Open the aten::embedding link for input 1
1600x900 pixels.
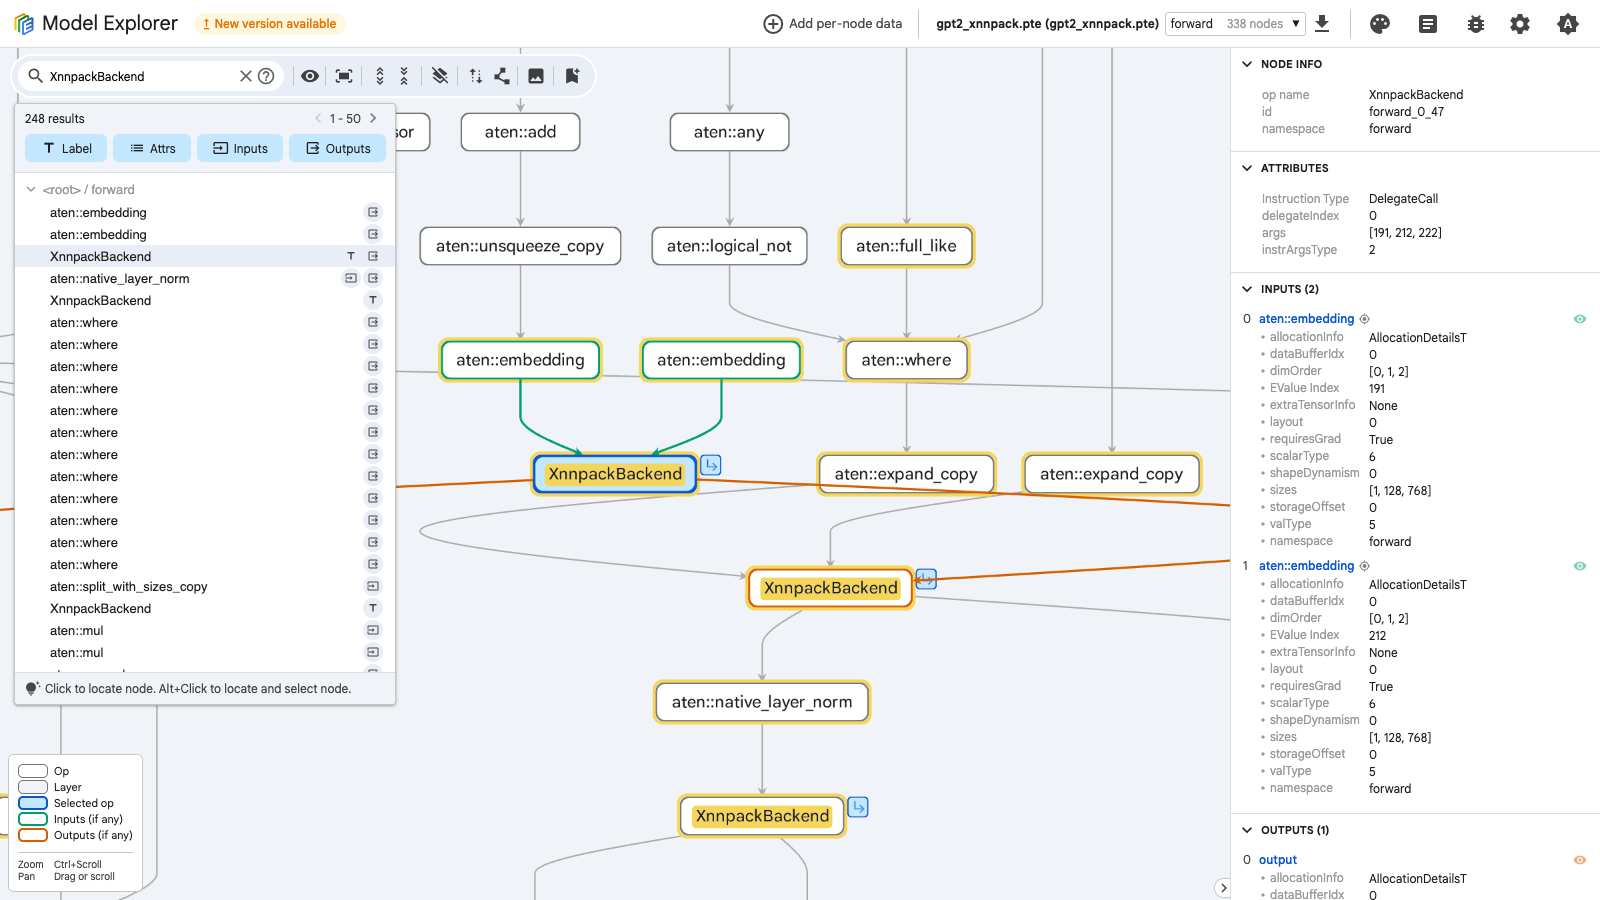[1306, 566]
